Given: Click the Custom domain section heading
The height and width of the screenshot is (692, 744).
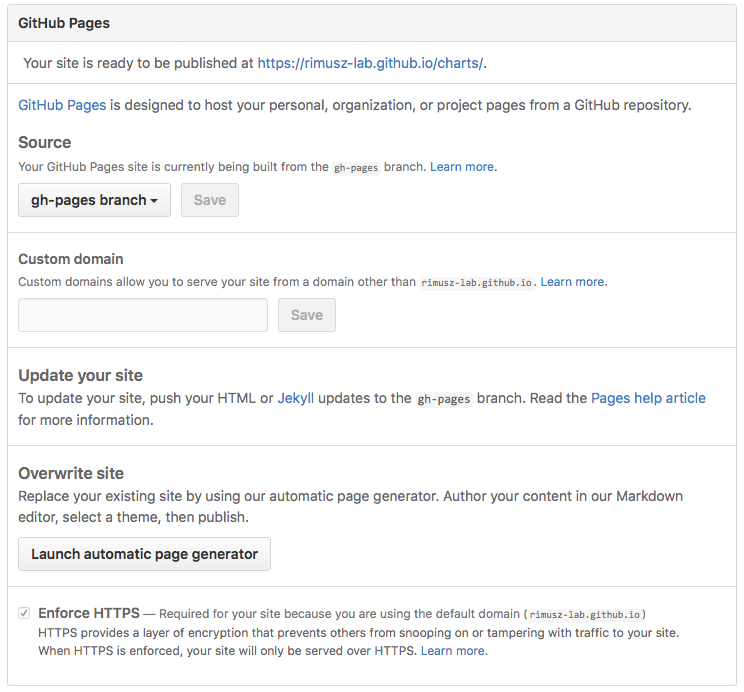Looking at the screenshot, I should click(71, 259).
